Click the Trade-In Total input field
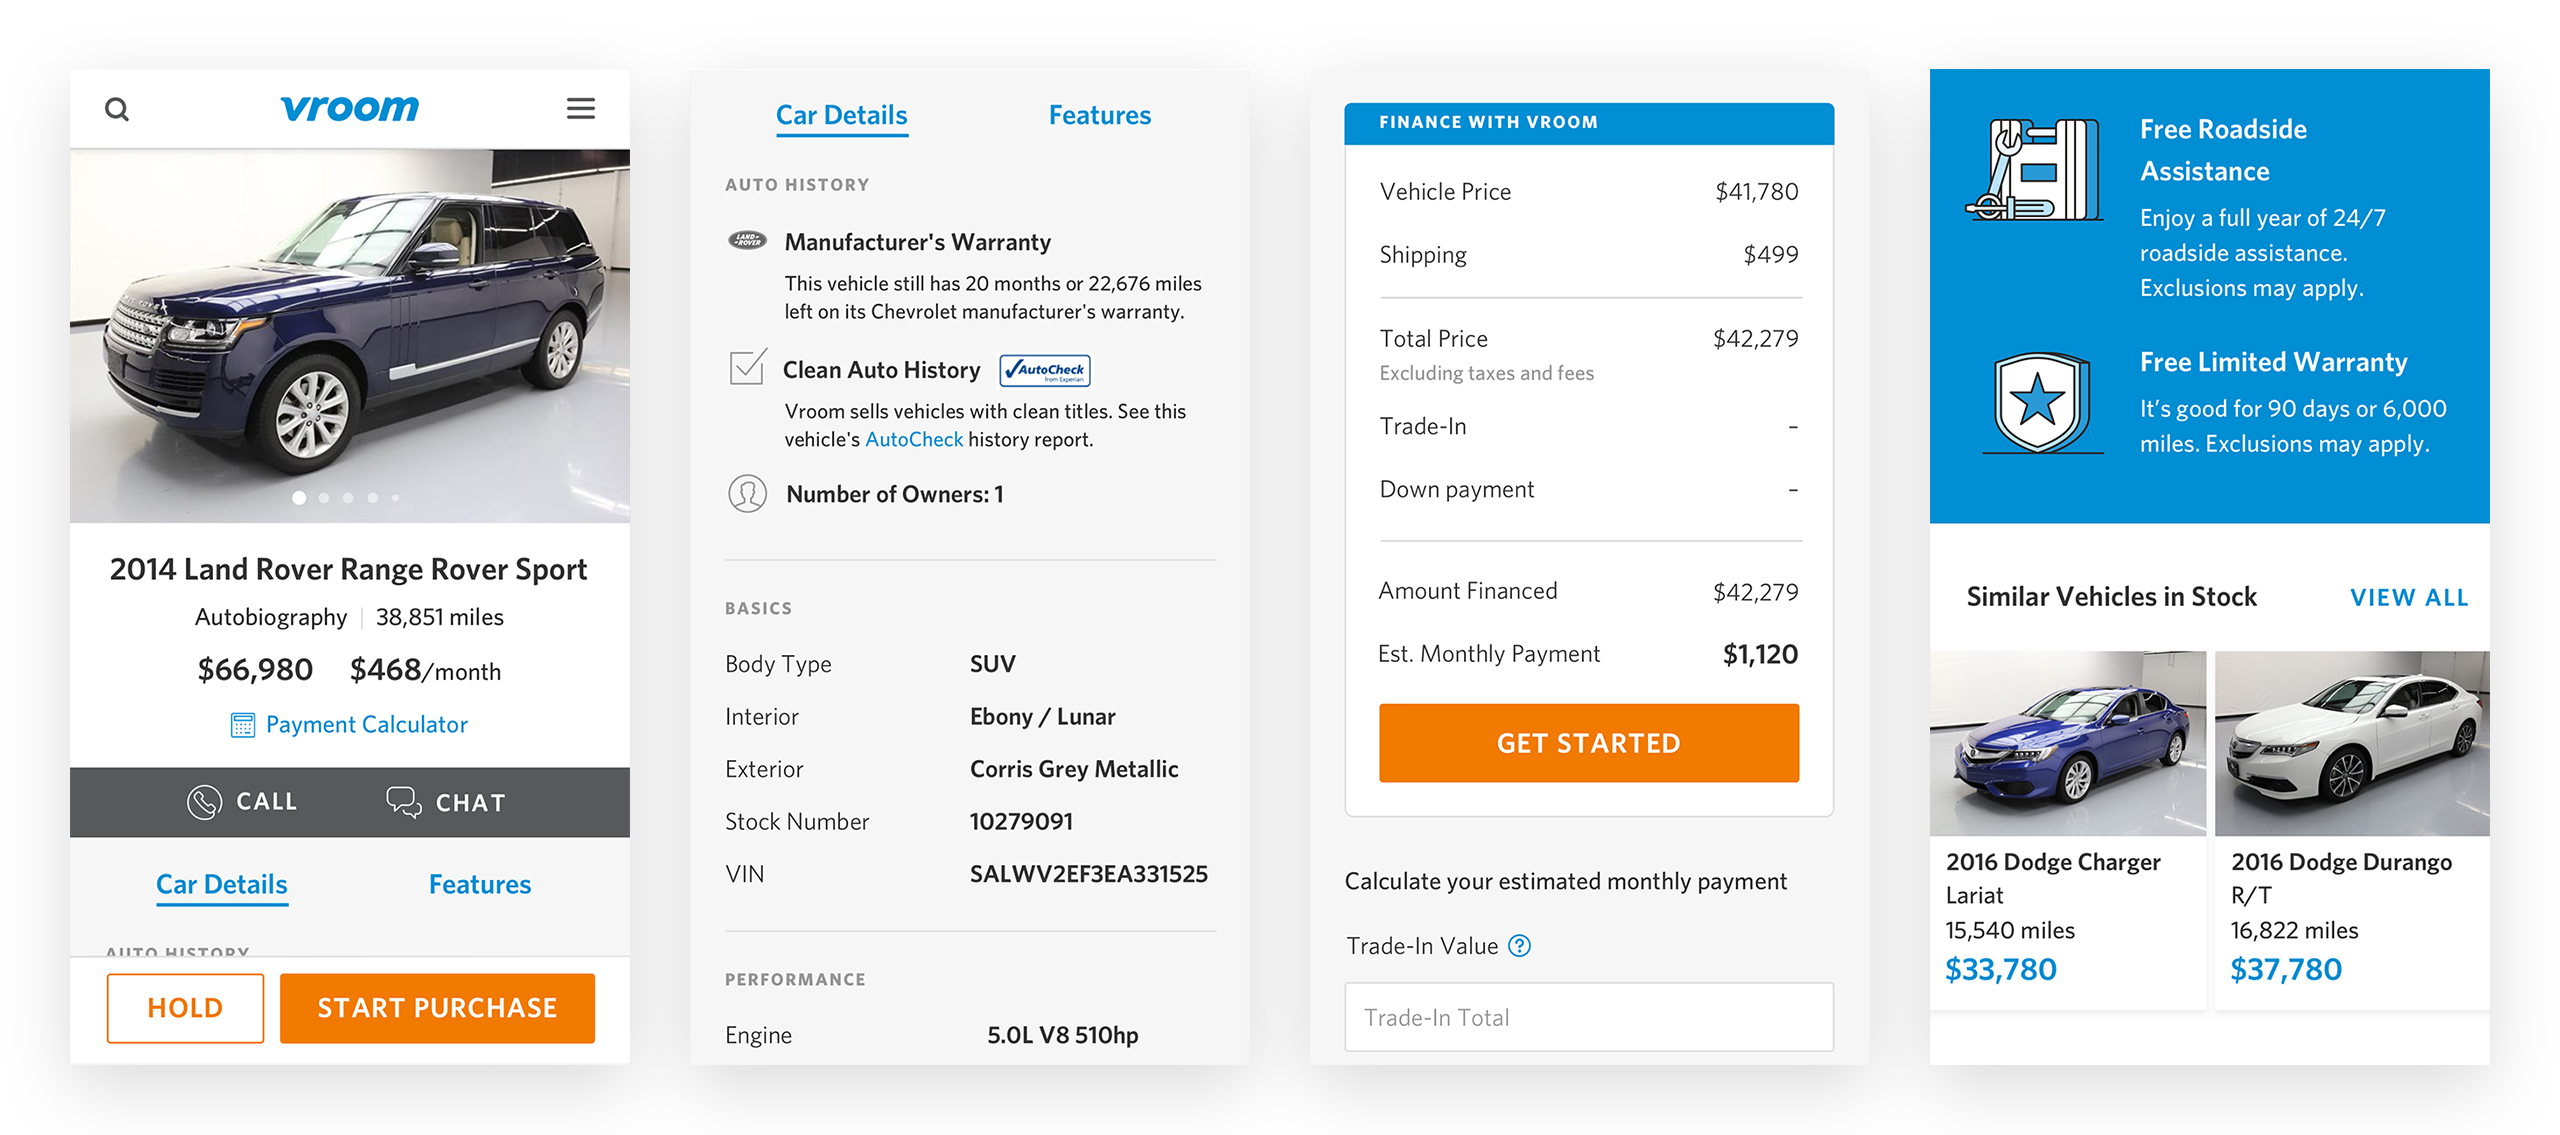Viewport: 2560px width, 1135px height. tap(1588, 1017)
